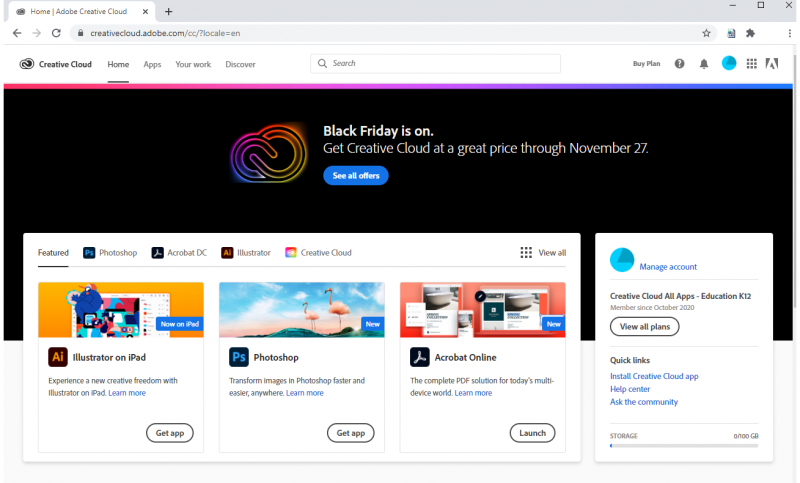Click the Creative Cloud logo icon
The height and width of the screenshot is (483, 800).
[27, 64]
